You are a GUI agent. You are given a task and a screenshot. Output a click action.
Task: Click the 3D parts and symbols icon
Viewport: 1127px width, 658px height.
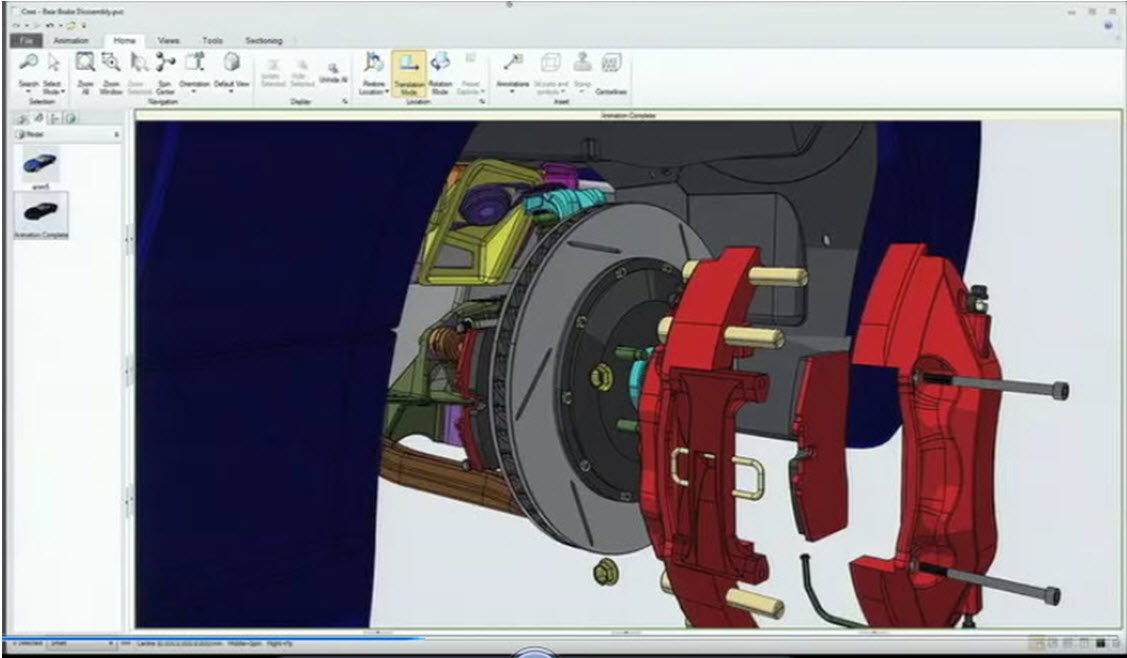tap(551, 63)
